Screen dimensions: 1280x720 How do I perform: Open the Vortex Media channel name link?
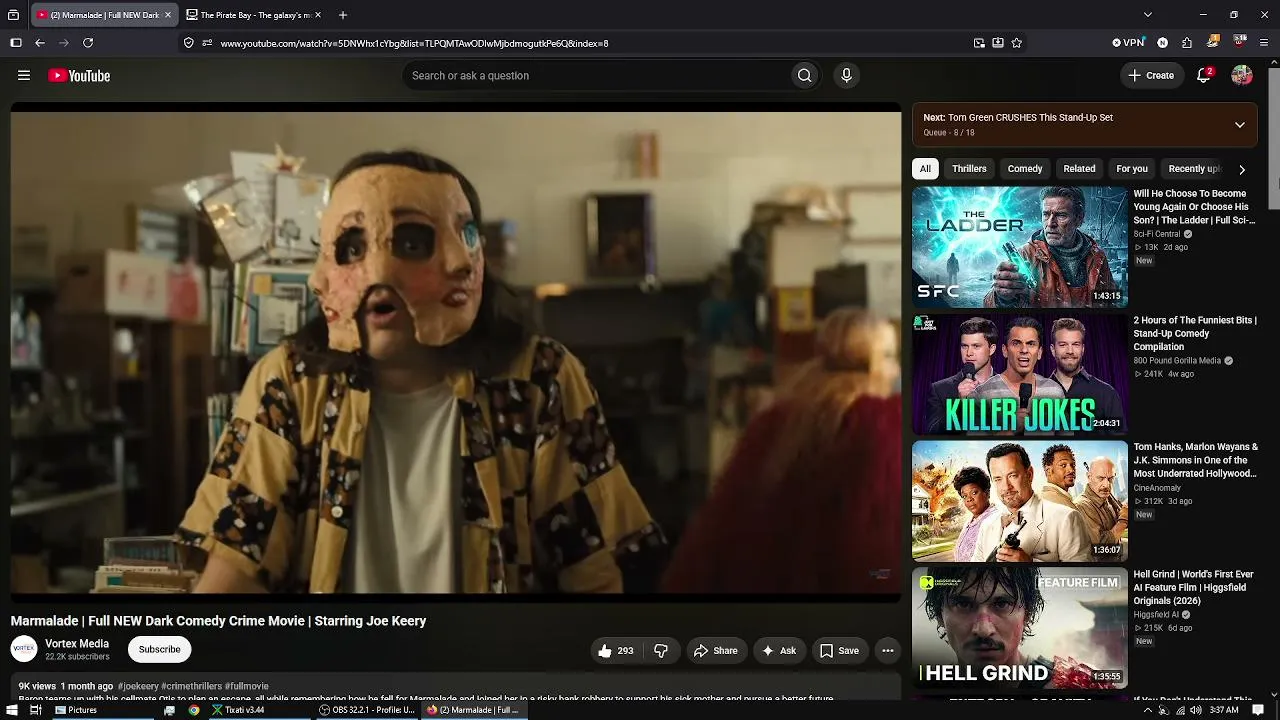point(77,644)
